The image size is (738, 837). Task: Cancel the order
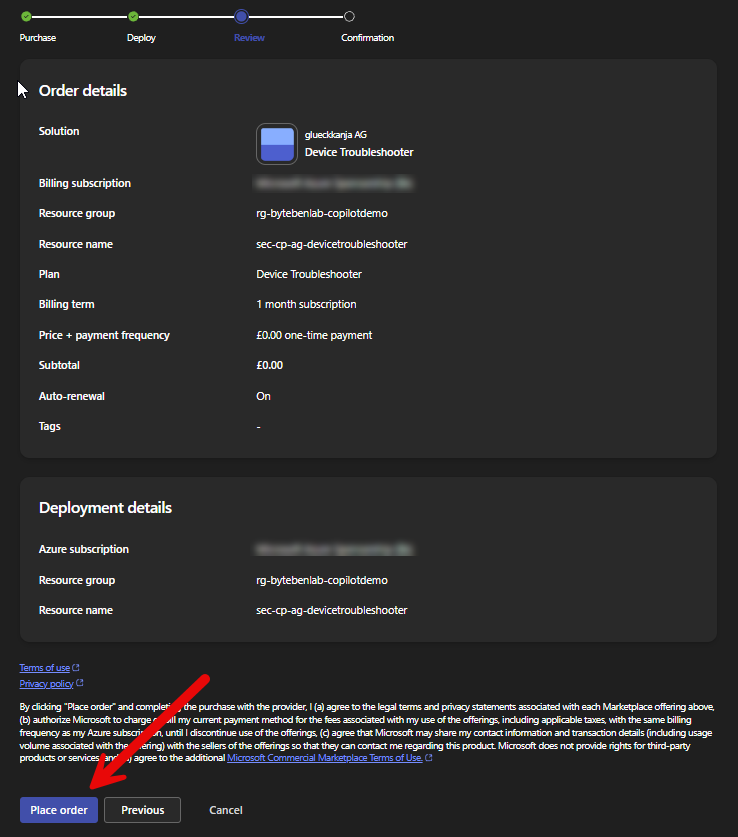click(x=226, y=810)
